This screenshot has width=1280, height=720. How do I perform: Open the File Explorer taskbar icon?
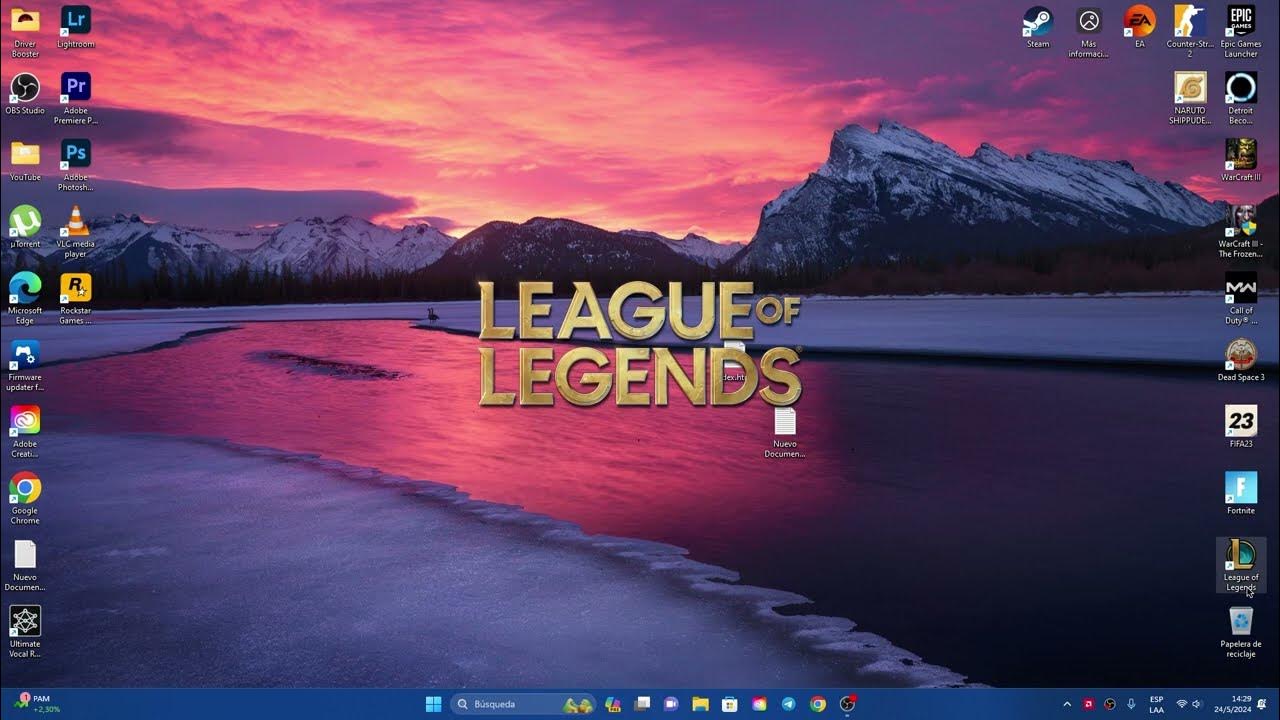coord(701,704)
